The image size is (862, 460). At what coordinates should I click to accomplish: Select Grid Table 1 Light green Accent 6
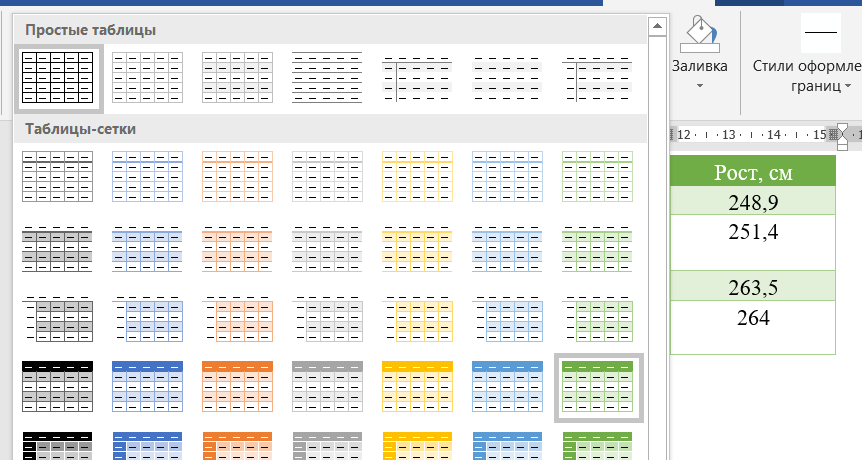pos(598,176)
